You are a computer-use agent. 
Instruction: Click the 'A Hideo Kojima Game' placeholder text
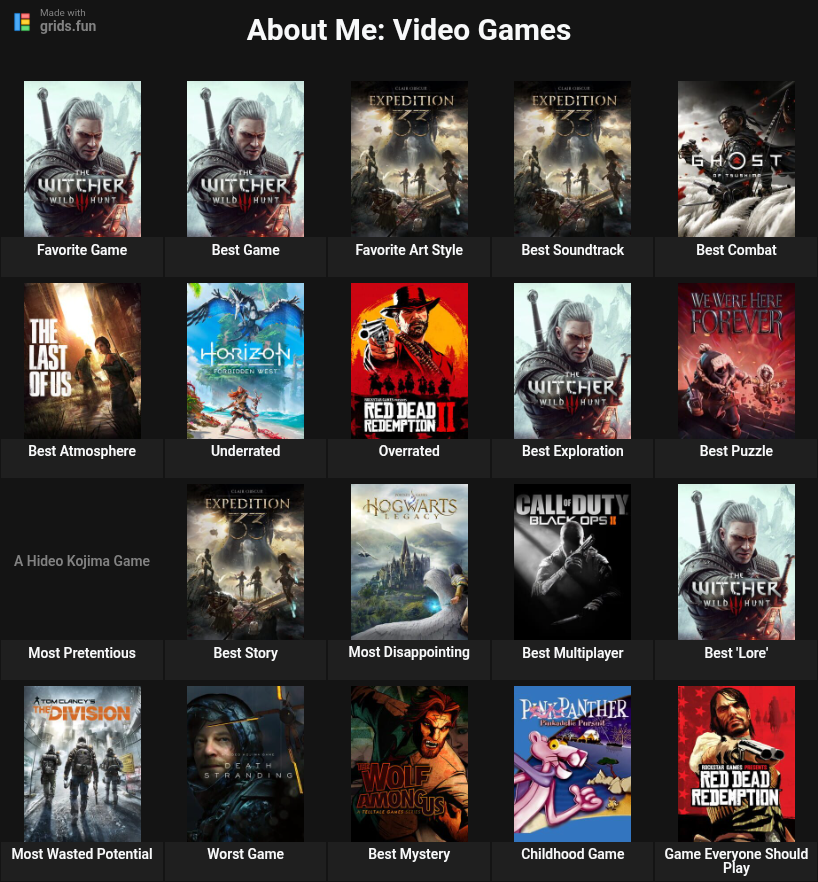coord(82,561)
